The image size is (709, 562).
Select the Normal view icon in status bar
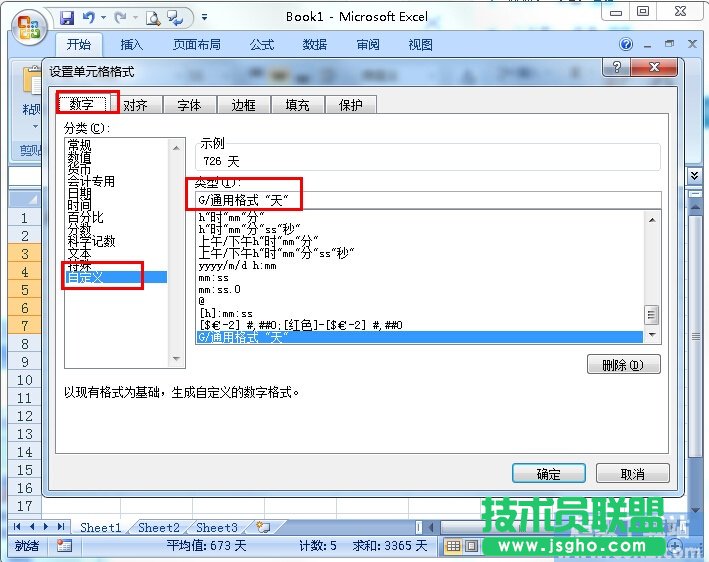point(453,546)
